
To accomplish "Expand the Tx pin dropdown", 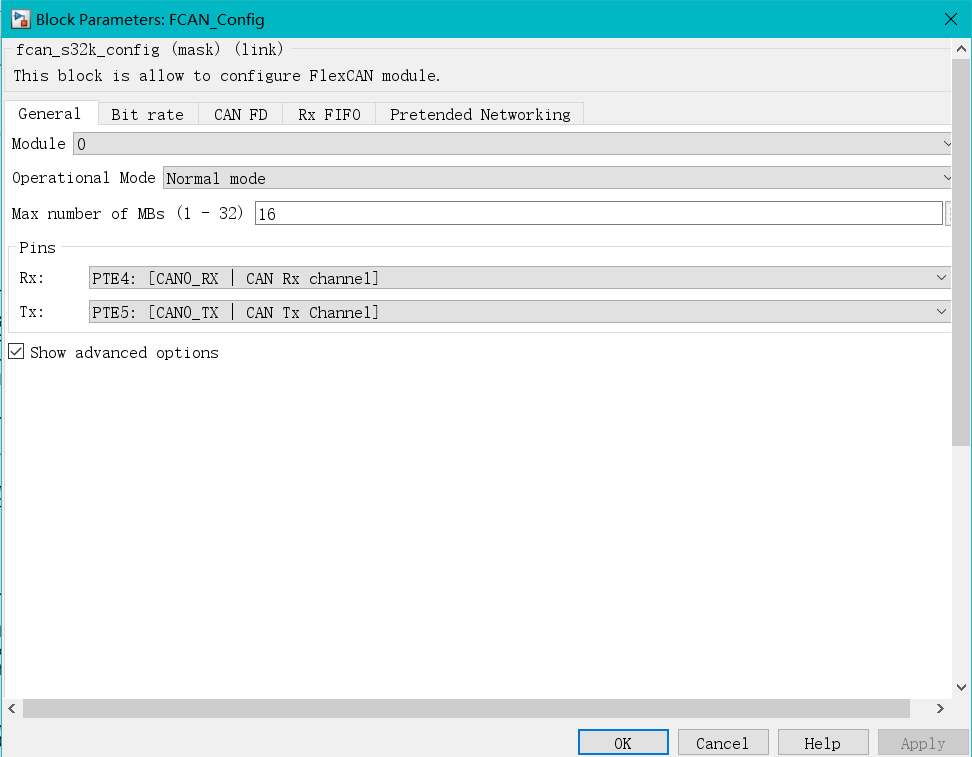I will [519, 312].
